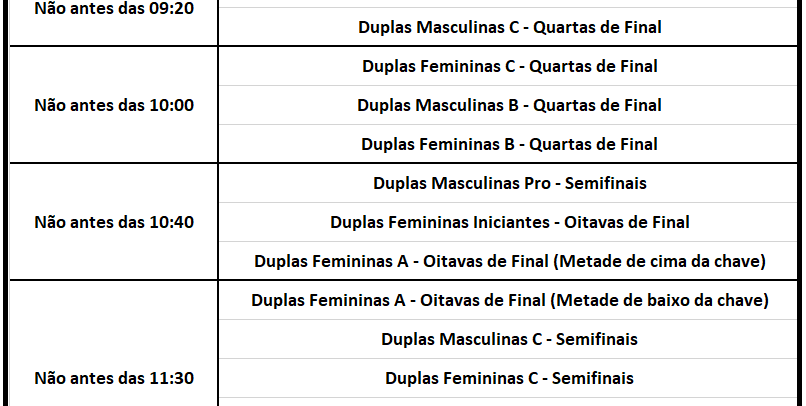Select the "Não antes das 11:30" time cell
Viewport: 806px width, 406px height.
(x=114, y=378)
